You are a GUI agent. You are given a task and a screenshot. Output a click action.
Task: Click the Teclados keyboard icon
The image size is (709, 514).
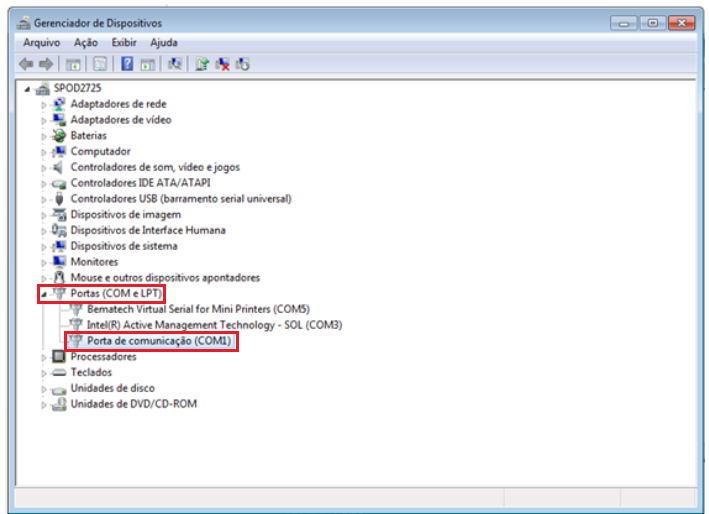click(x=59, y=373)
